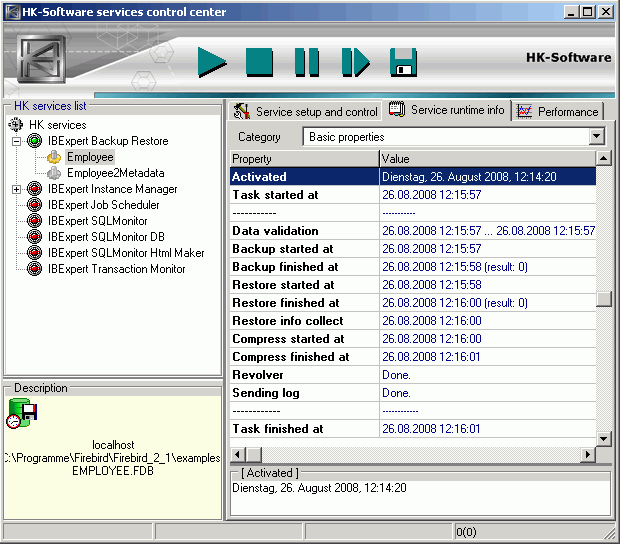Expand the IBExpert Instance Manager node

[16, 189]
